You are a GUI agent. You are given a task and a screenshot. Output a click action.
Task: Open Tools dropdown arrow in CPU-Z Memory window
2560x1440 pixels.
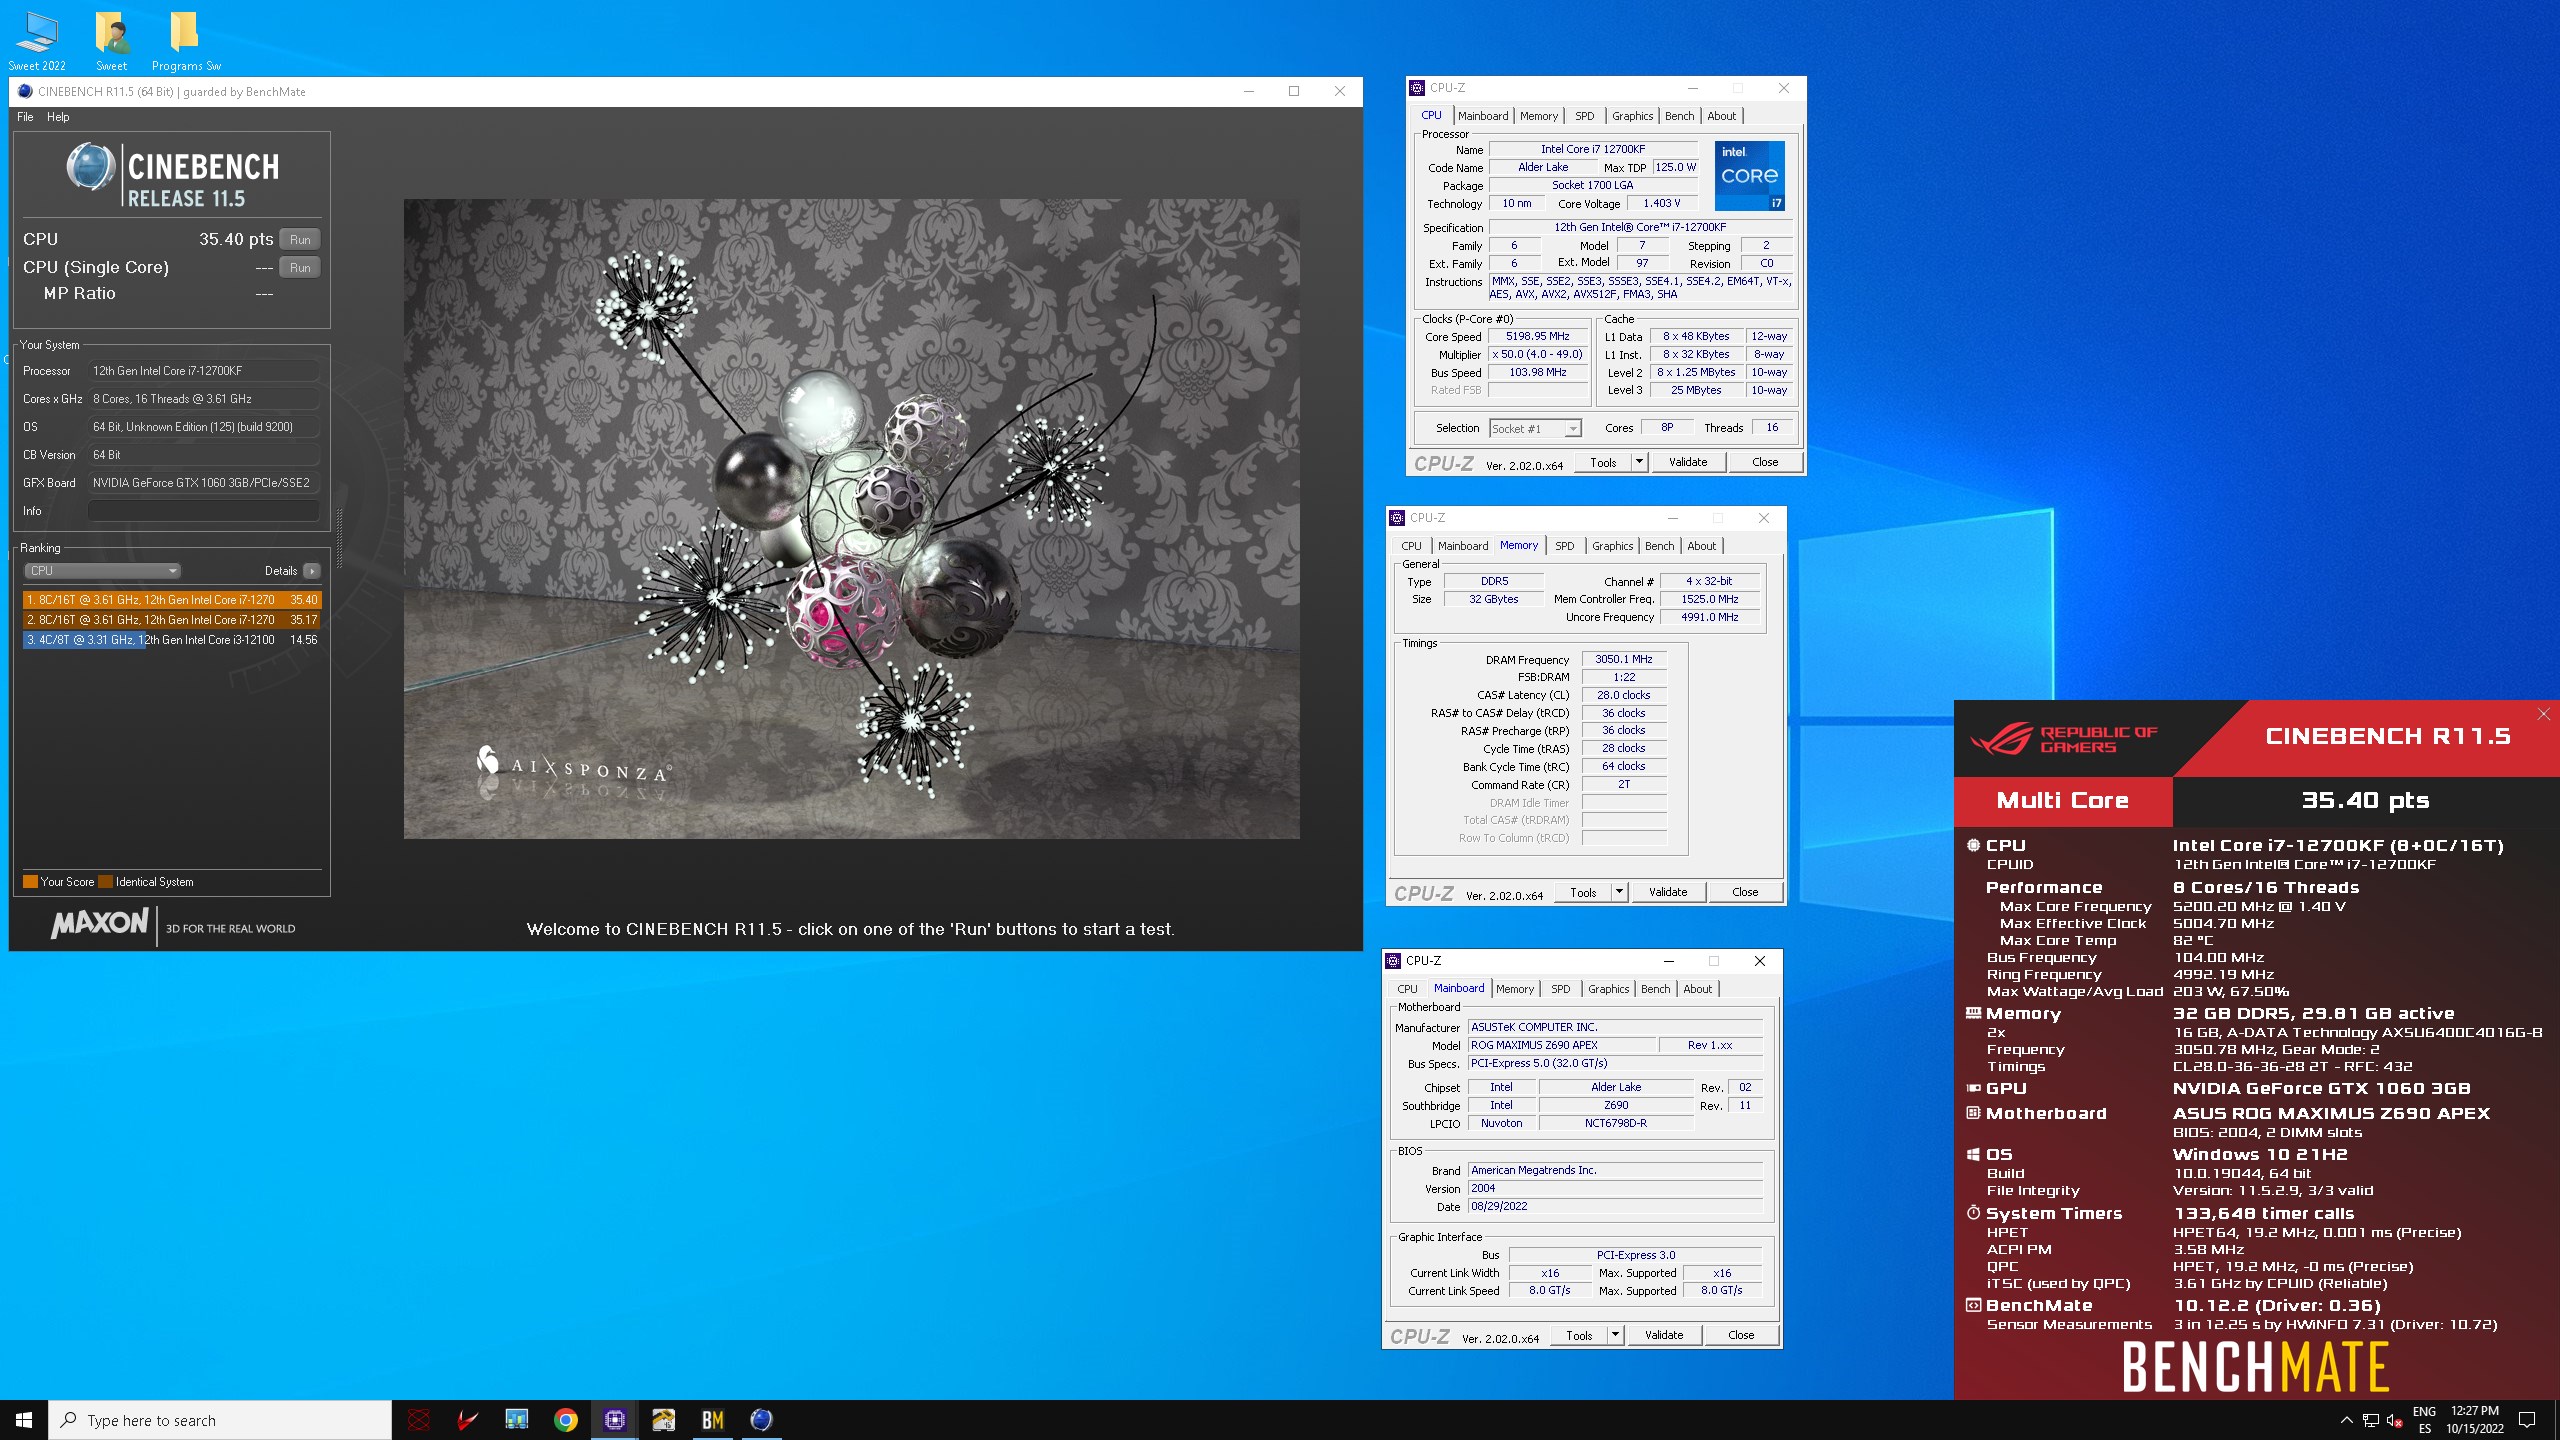1619,892
